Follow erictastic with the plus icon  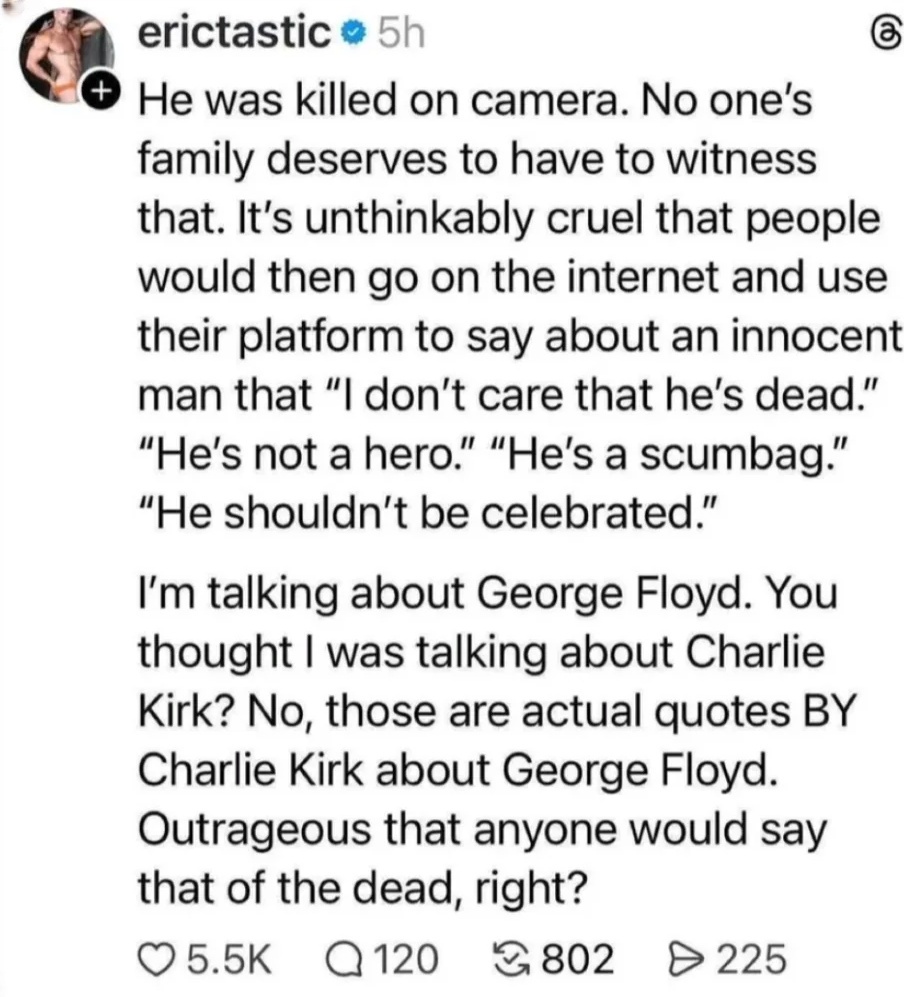click(100, 93)
